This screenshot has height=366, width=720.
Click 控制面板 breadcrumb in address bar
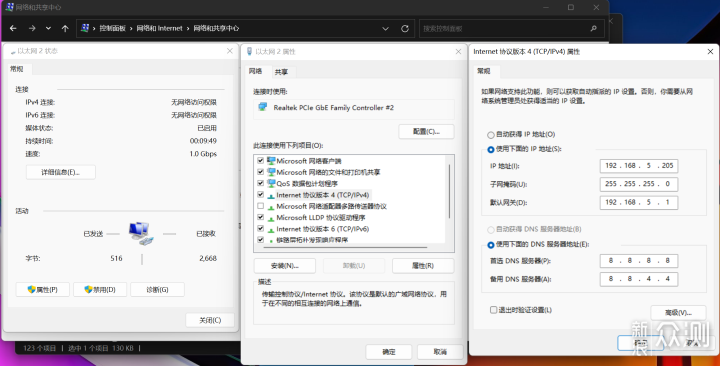[x=112, y=28]
